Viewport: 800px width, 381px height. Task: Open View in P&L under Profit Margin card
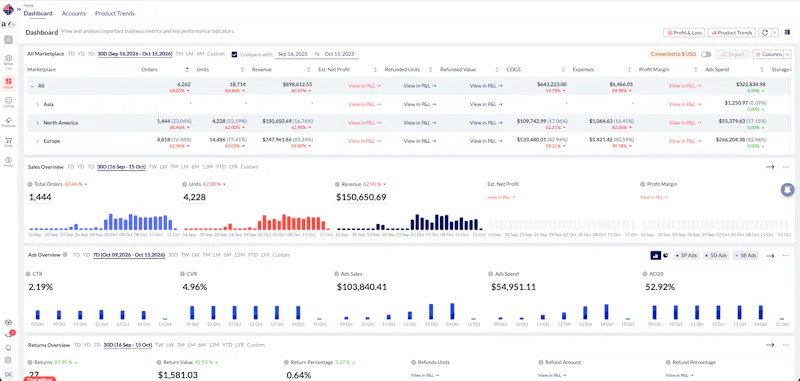pos(654,197)
